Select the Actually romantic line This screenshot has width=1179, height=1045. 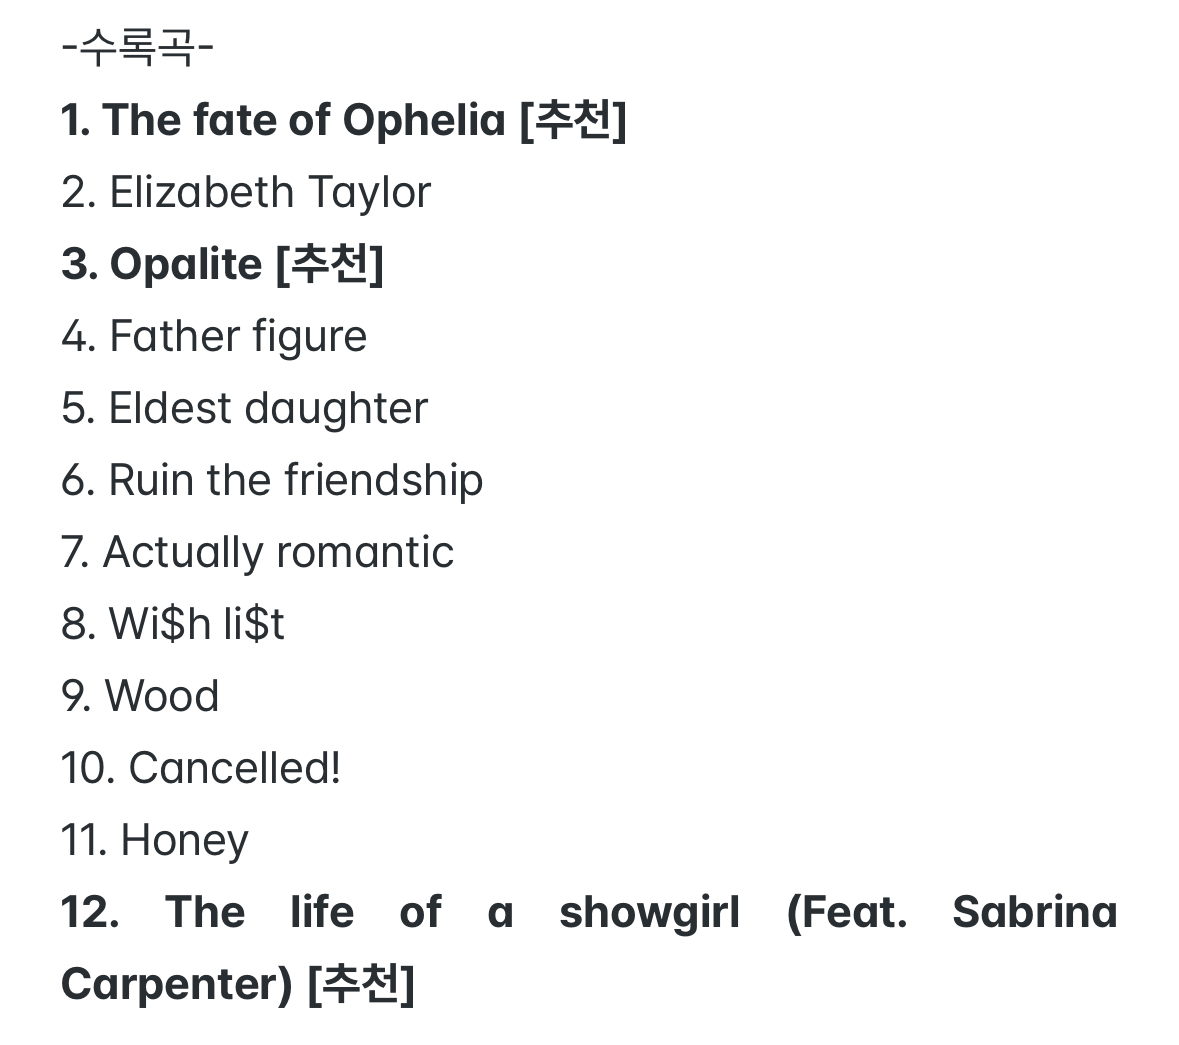click(x=257, y=552)
